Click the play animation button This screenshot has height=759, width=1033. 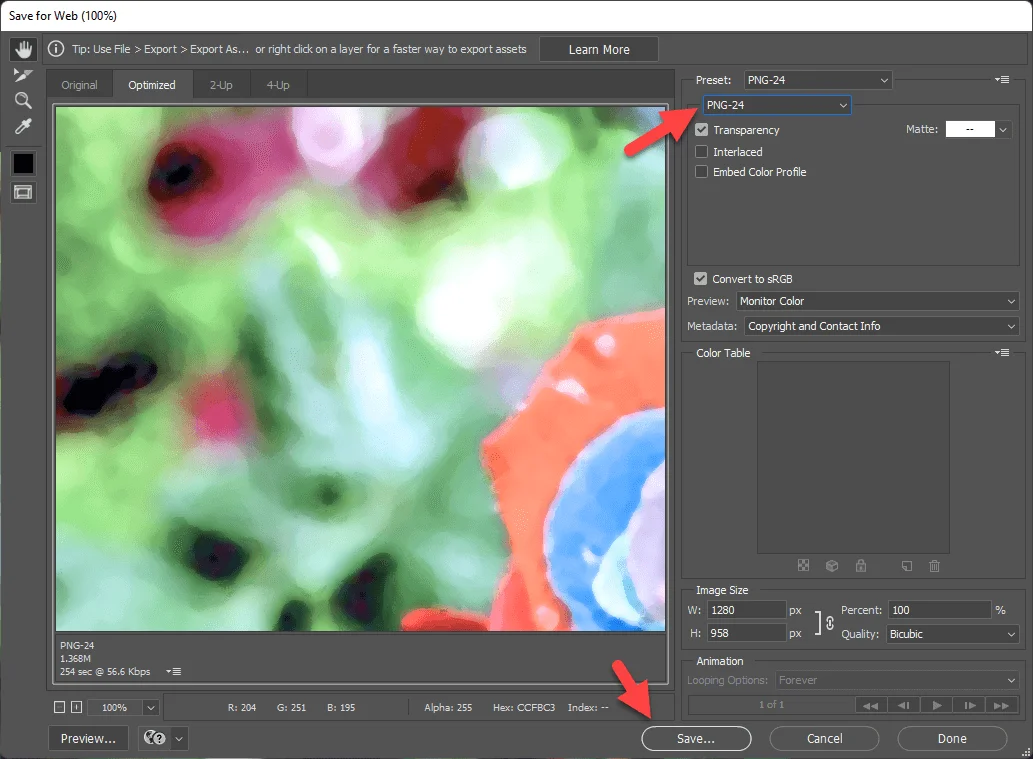tap(936, 705)
